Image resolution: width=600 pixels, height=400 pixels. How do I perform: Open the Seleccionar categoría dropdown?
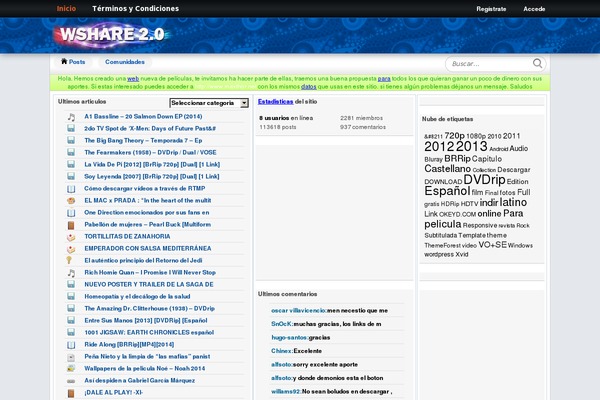point(209,103)
